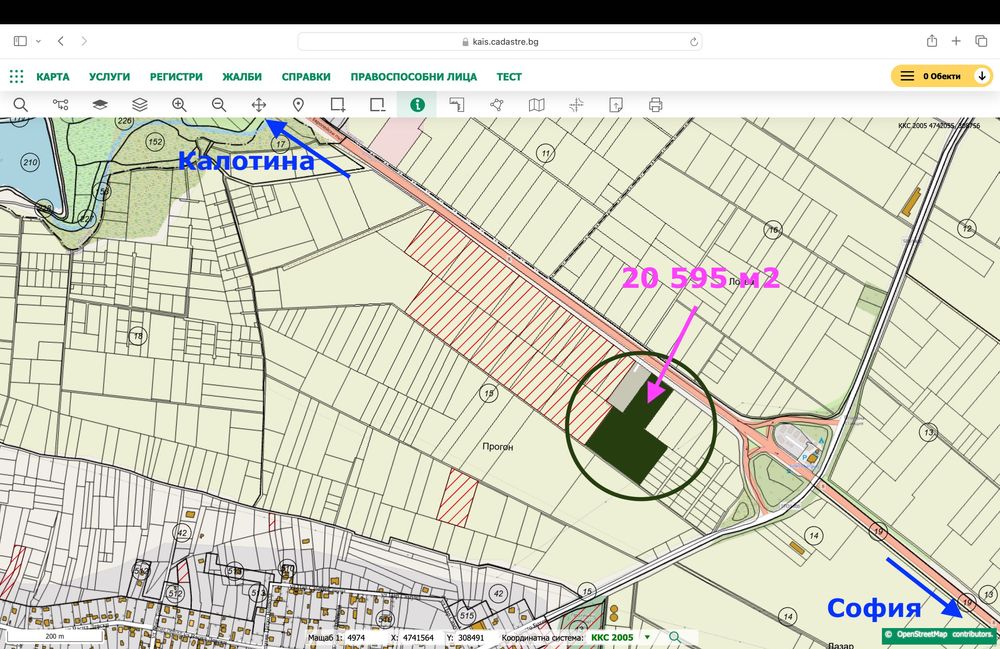
Task: Open the Safari sidebar chevron dropdown
Action: (38, 41)
